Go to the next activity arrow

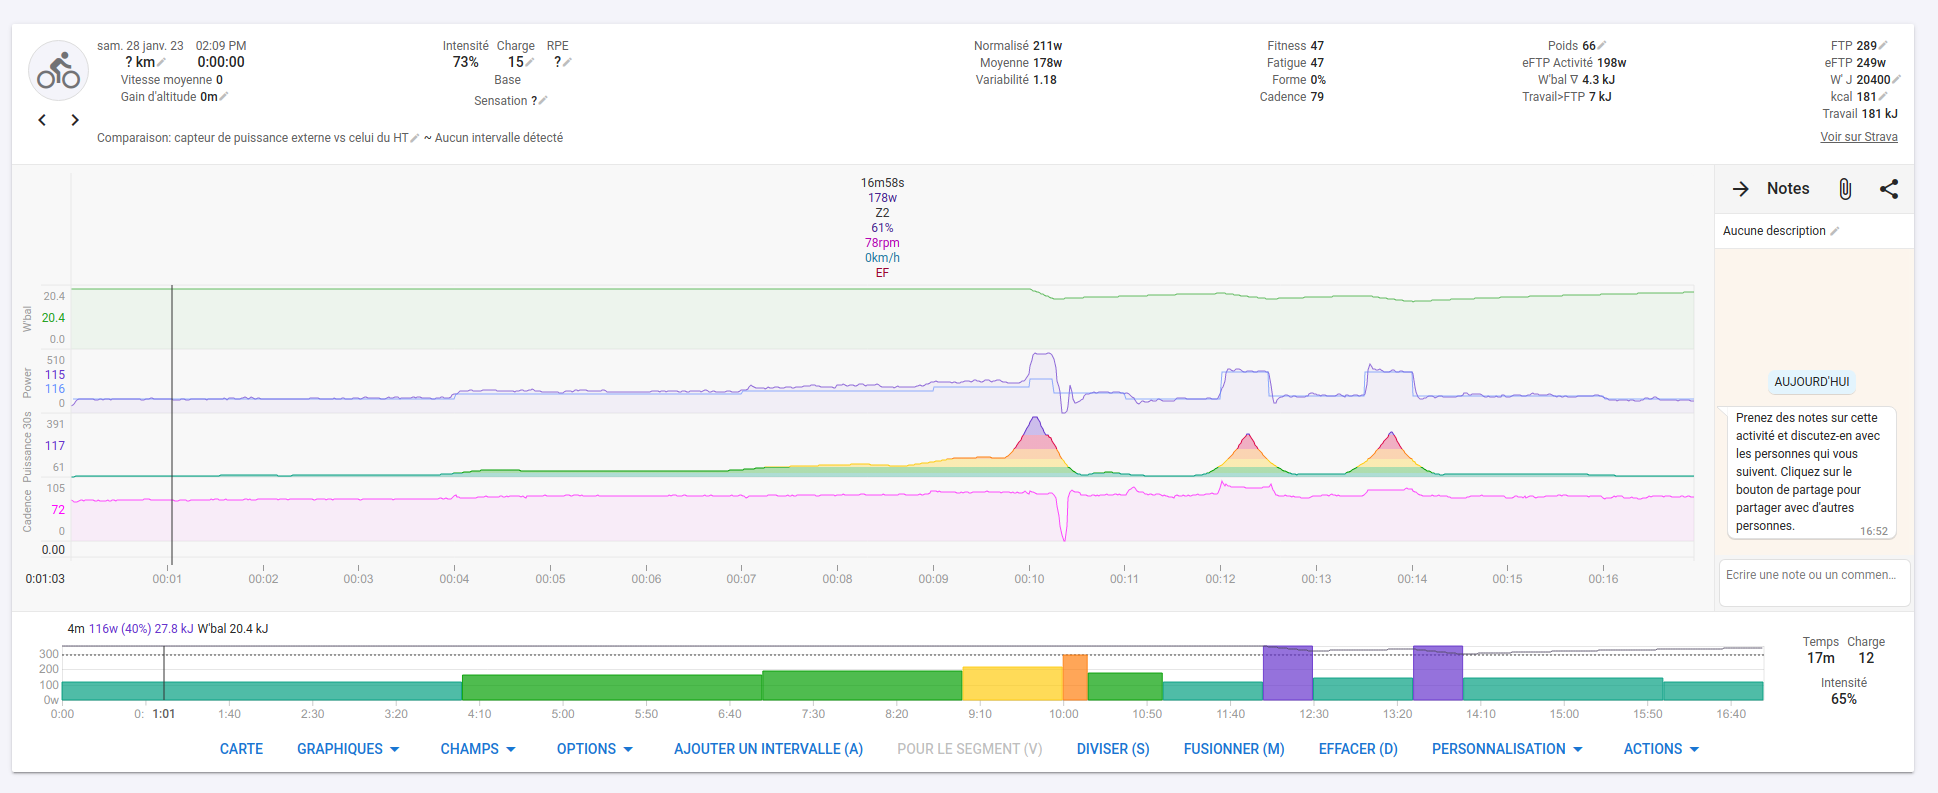[75, 120]
